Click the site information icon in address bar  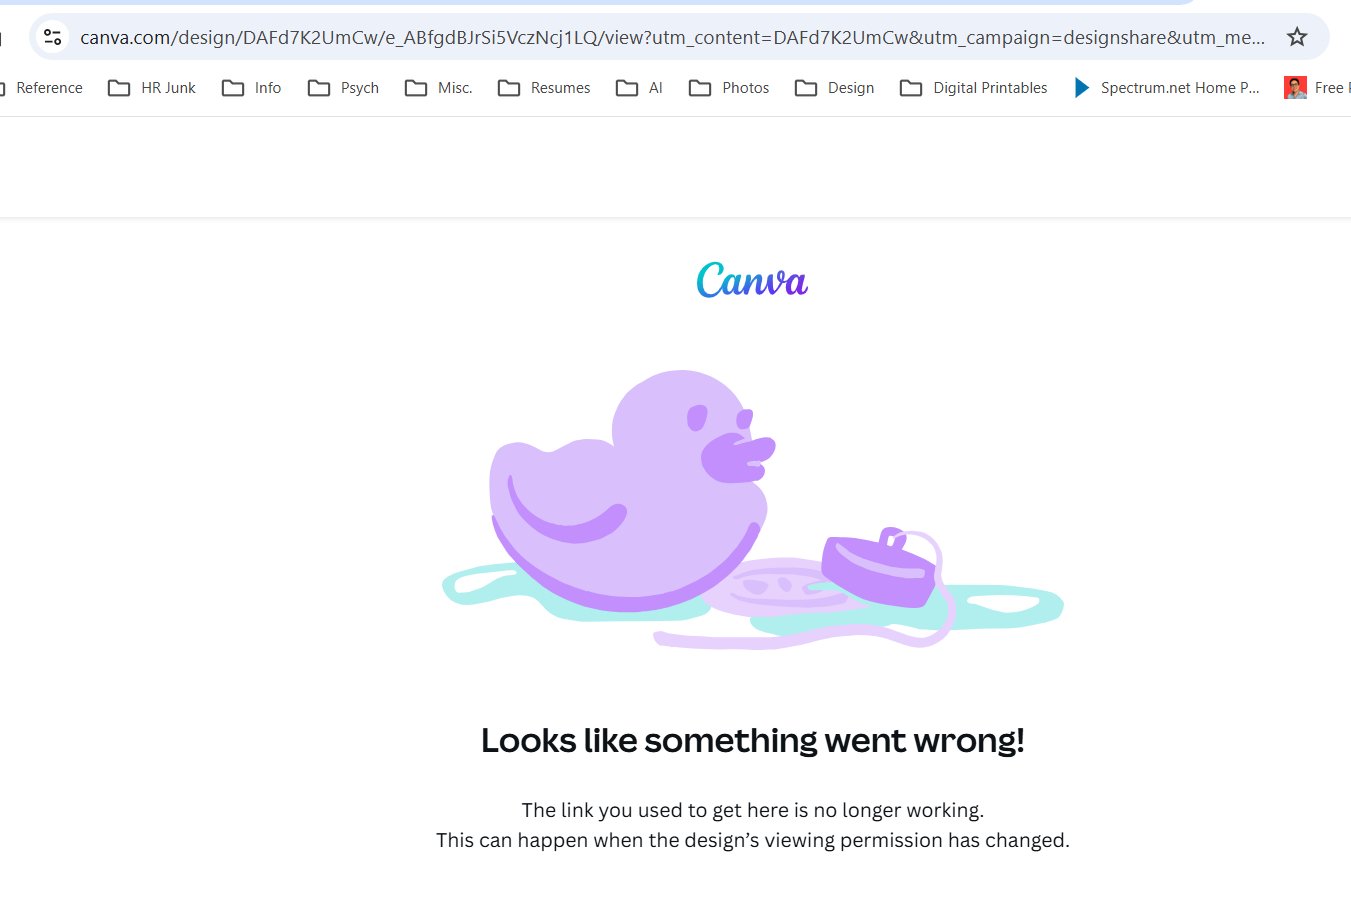pyautogui.click(x=53, y=37)
